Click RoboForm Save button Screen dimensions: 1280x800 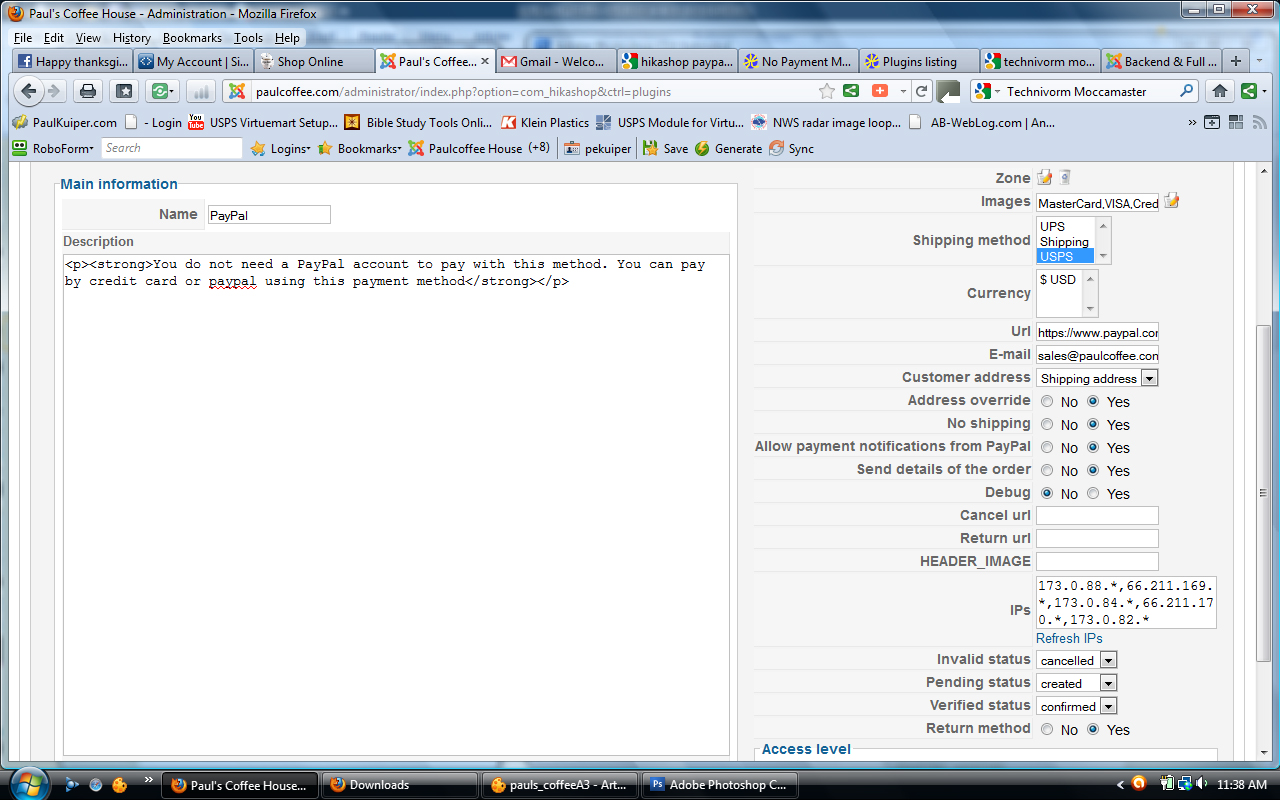click(x=666, y=148)
